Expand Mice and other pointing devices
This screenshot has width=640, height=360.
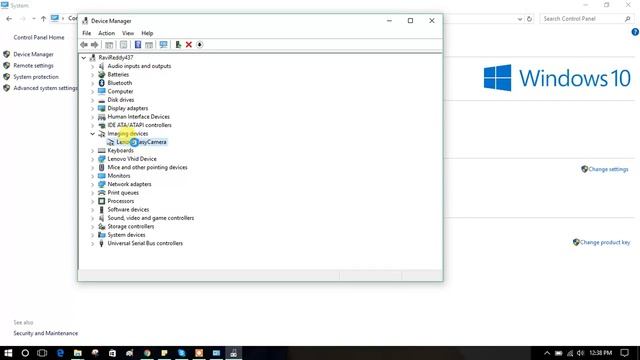click(93, 167)
